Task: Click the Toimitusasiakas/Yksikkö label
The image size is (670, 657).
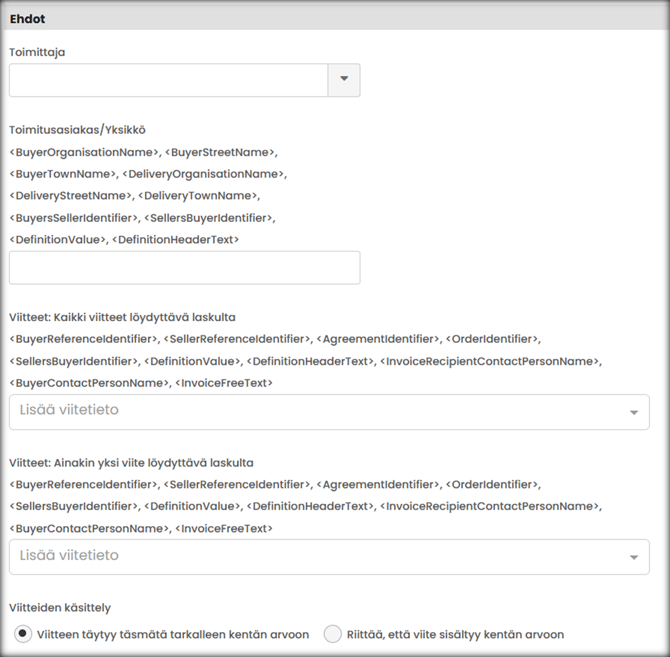Action: pyautogui.click(x=78, y=130)
